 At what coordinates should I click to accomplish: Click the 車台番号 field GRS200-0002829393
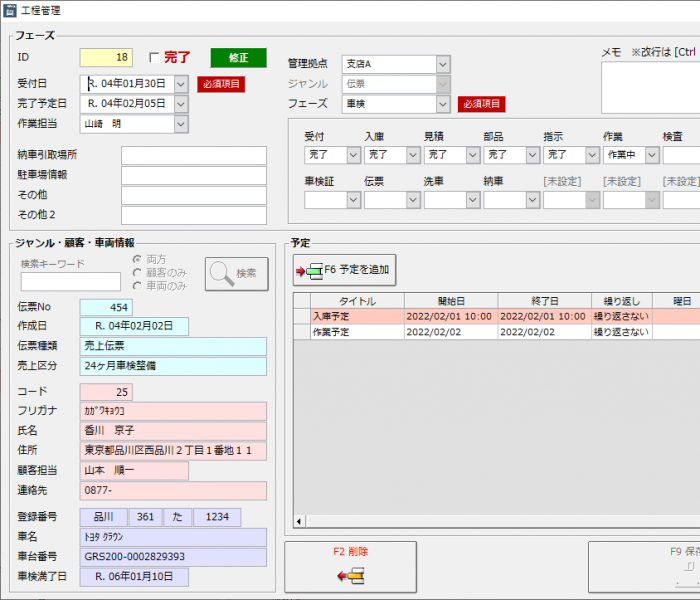173,557
